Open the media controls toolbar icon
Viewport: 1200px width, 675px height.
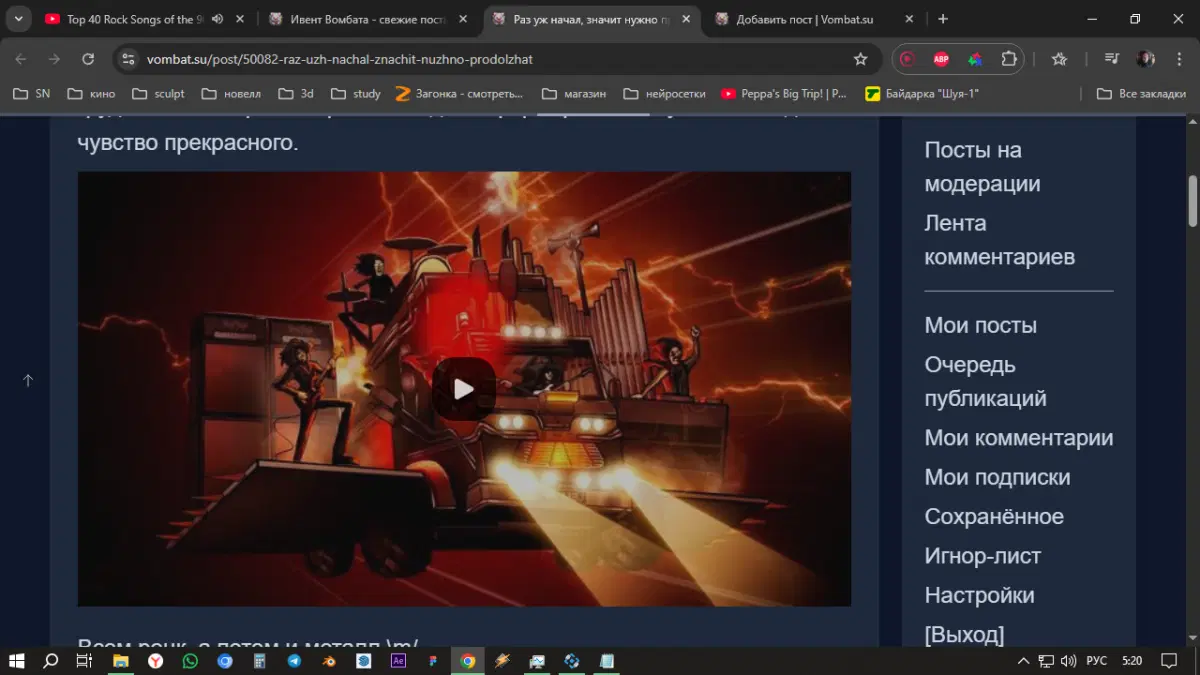(1111, 59)
